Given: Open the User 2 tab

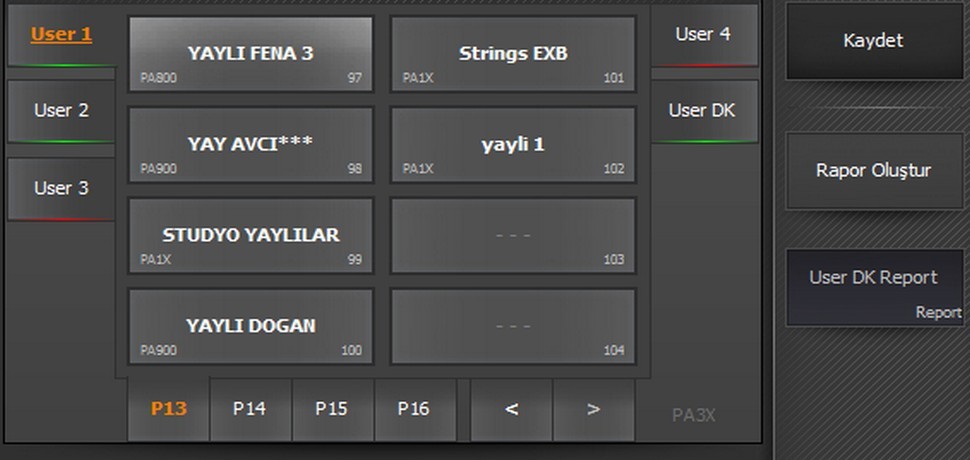Looking at the screenshot, I should [61, 111].
